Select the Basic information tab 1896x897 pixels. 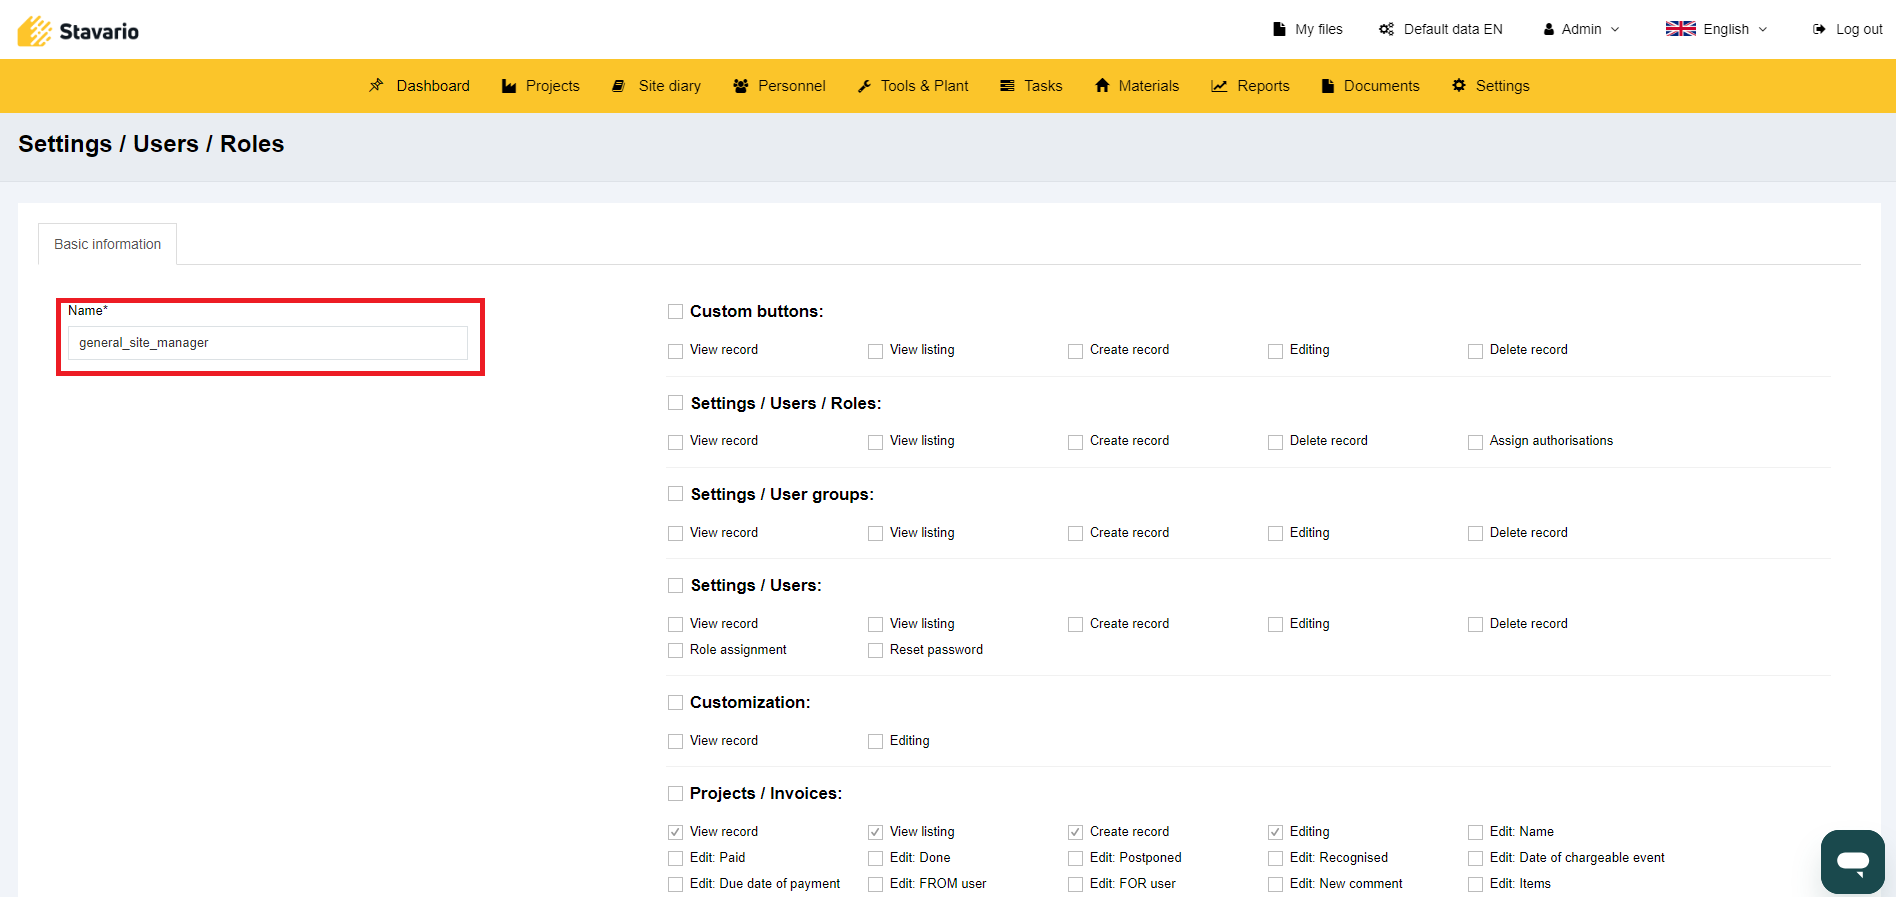[108, 244]
